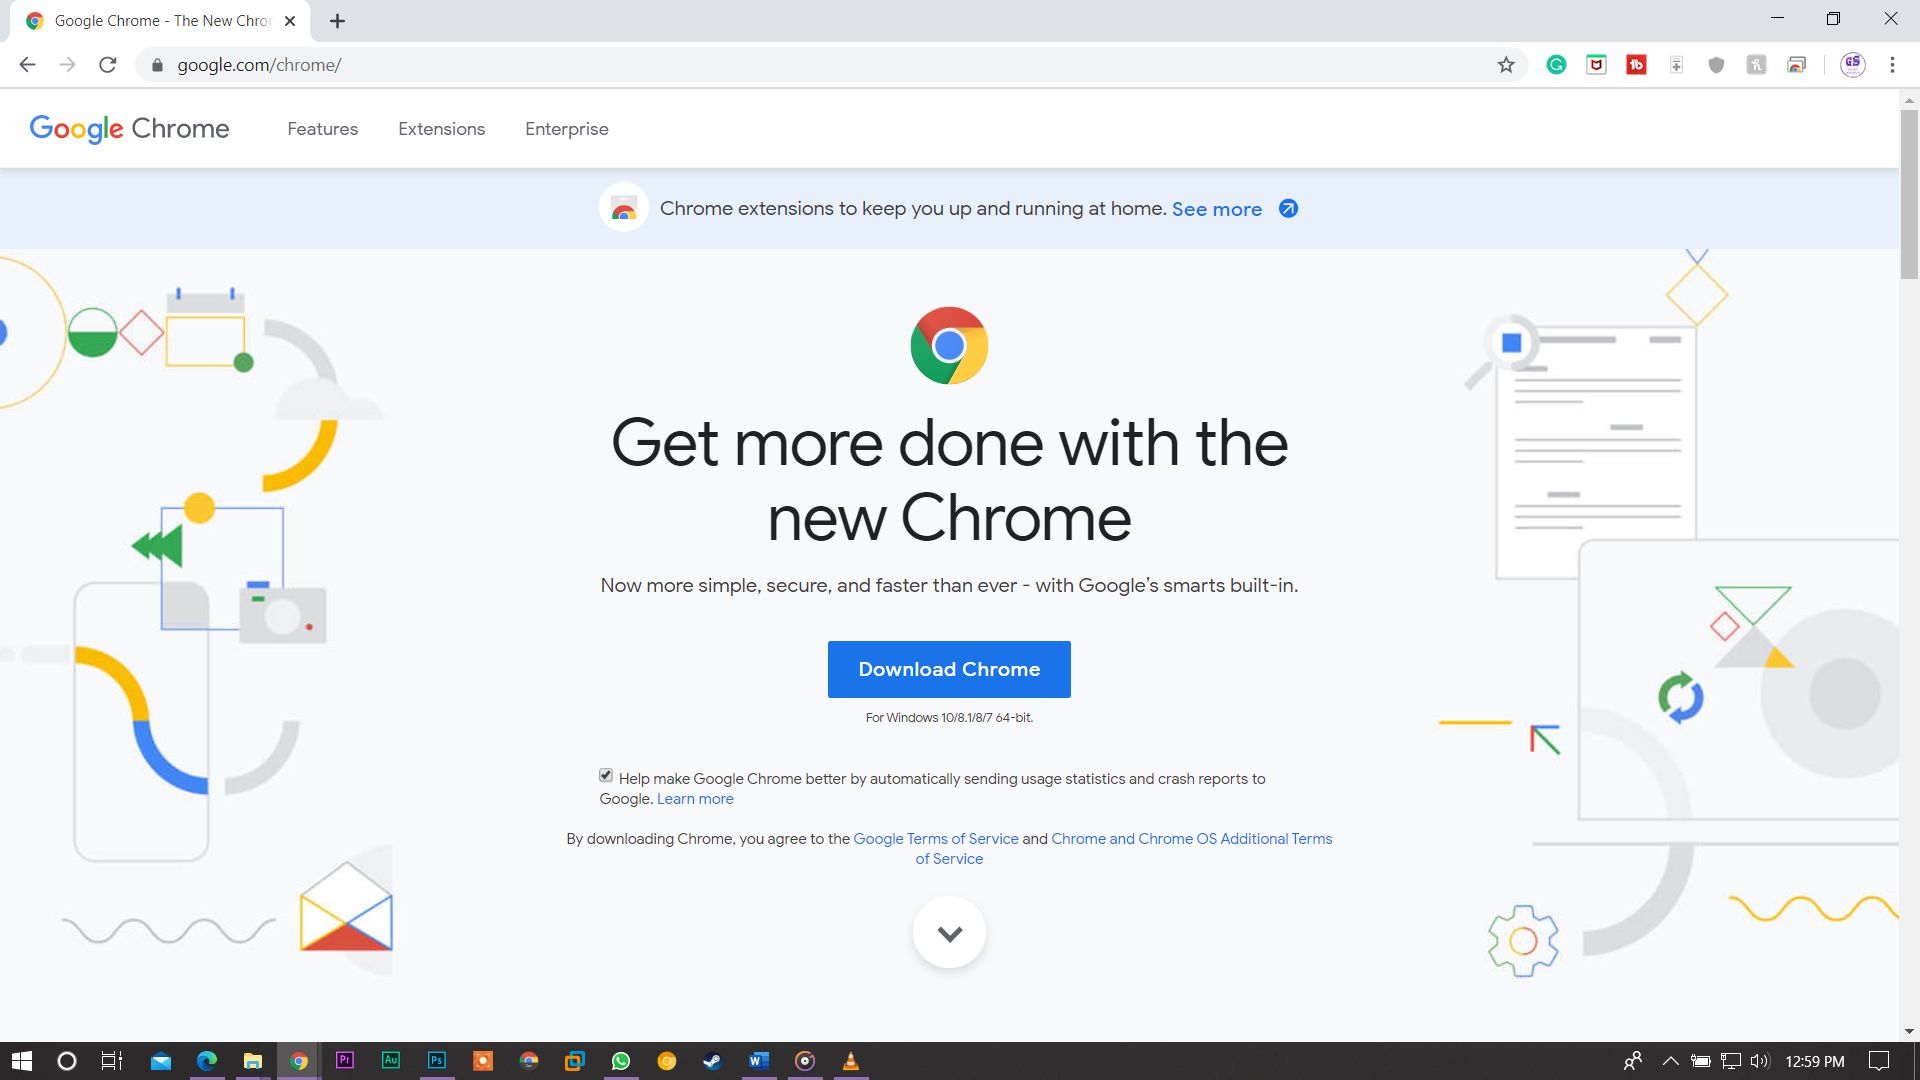
Task: Click the Raindrop.io extension icon
Action: (1676, 65)
